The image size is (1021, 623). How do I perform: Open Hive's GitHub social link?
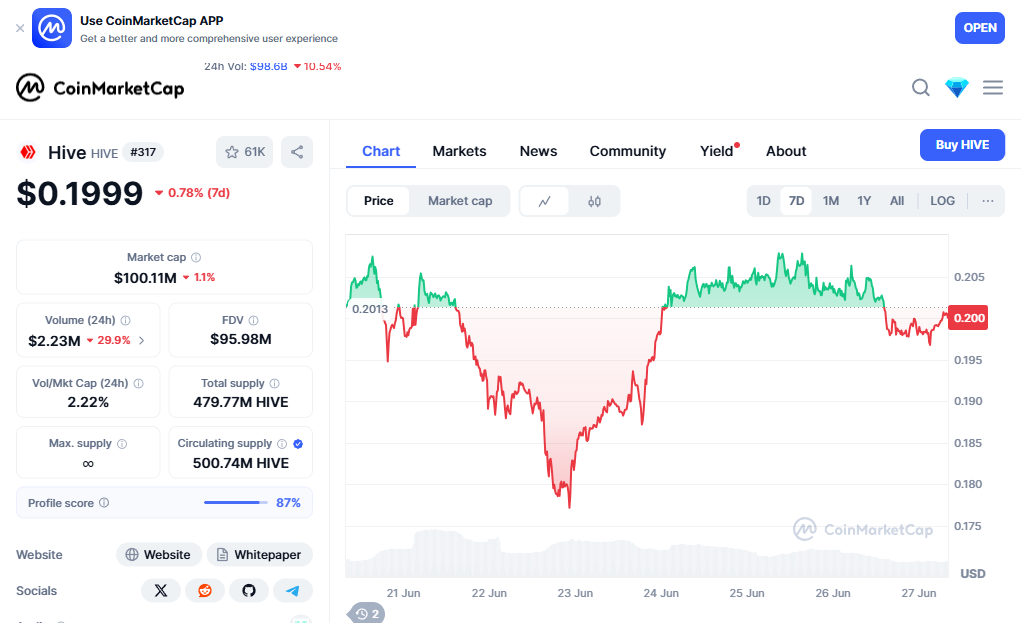click(249, 591)
